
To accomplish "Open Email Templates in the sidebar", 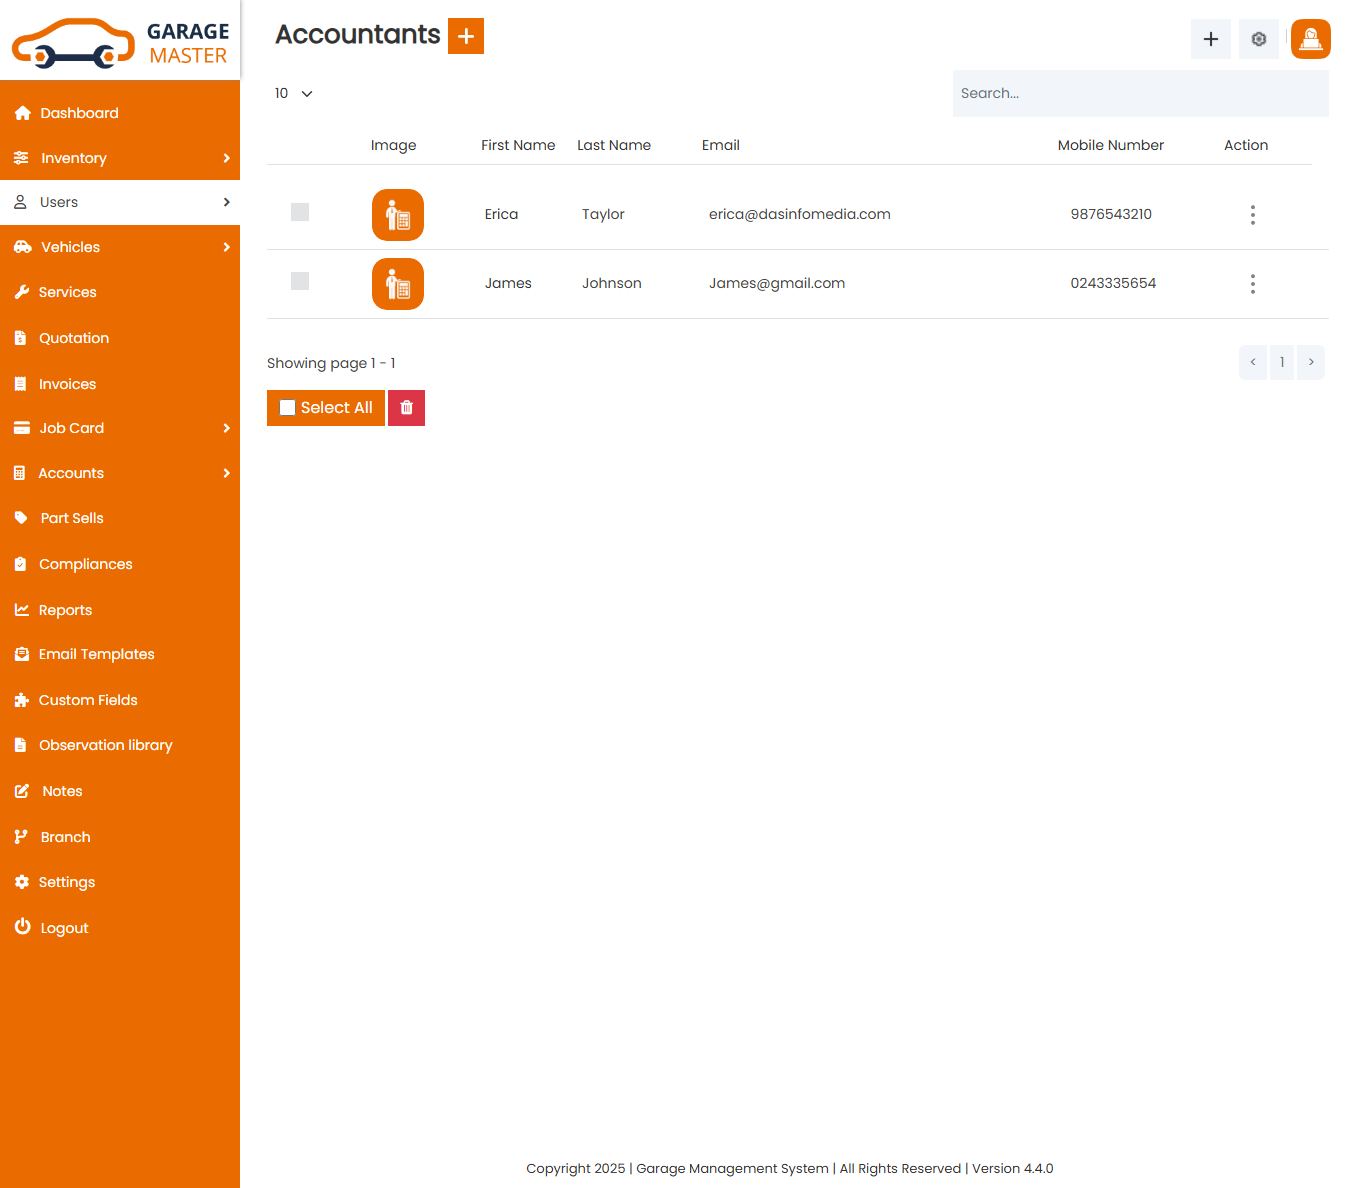I will point(97,654).
